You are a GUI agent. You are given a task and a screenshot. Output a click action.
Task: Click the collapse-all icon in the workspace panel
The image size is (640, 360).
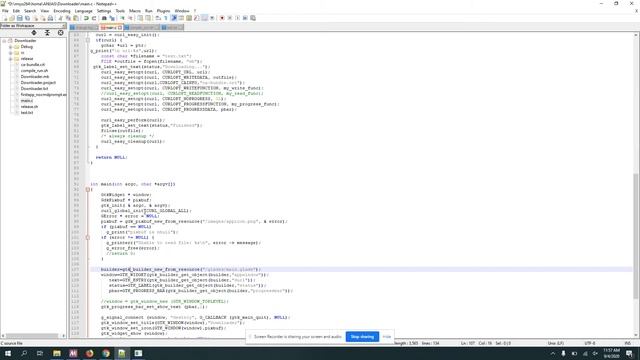(x=47, y=33)
